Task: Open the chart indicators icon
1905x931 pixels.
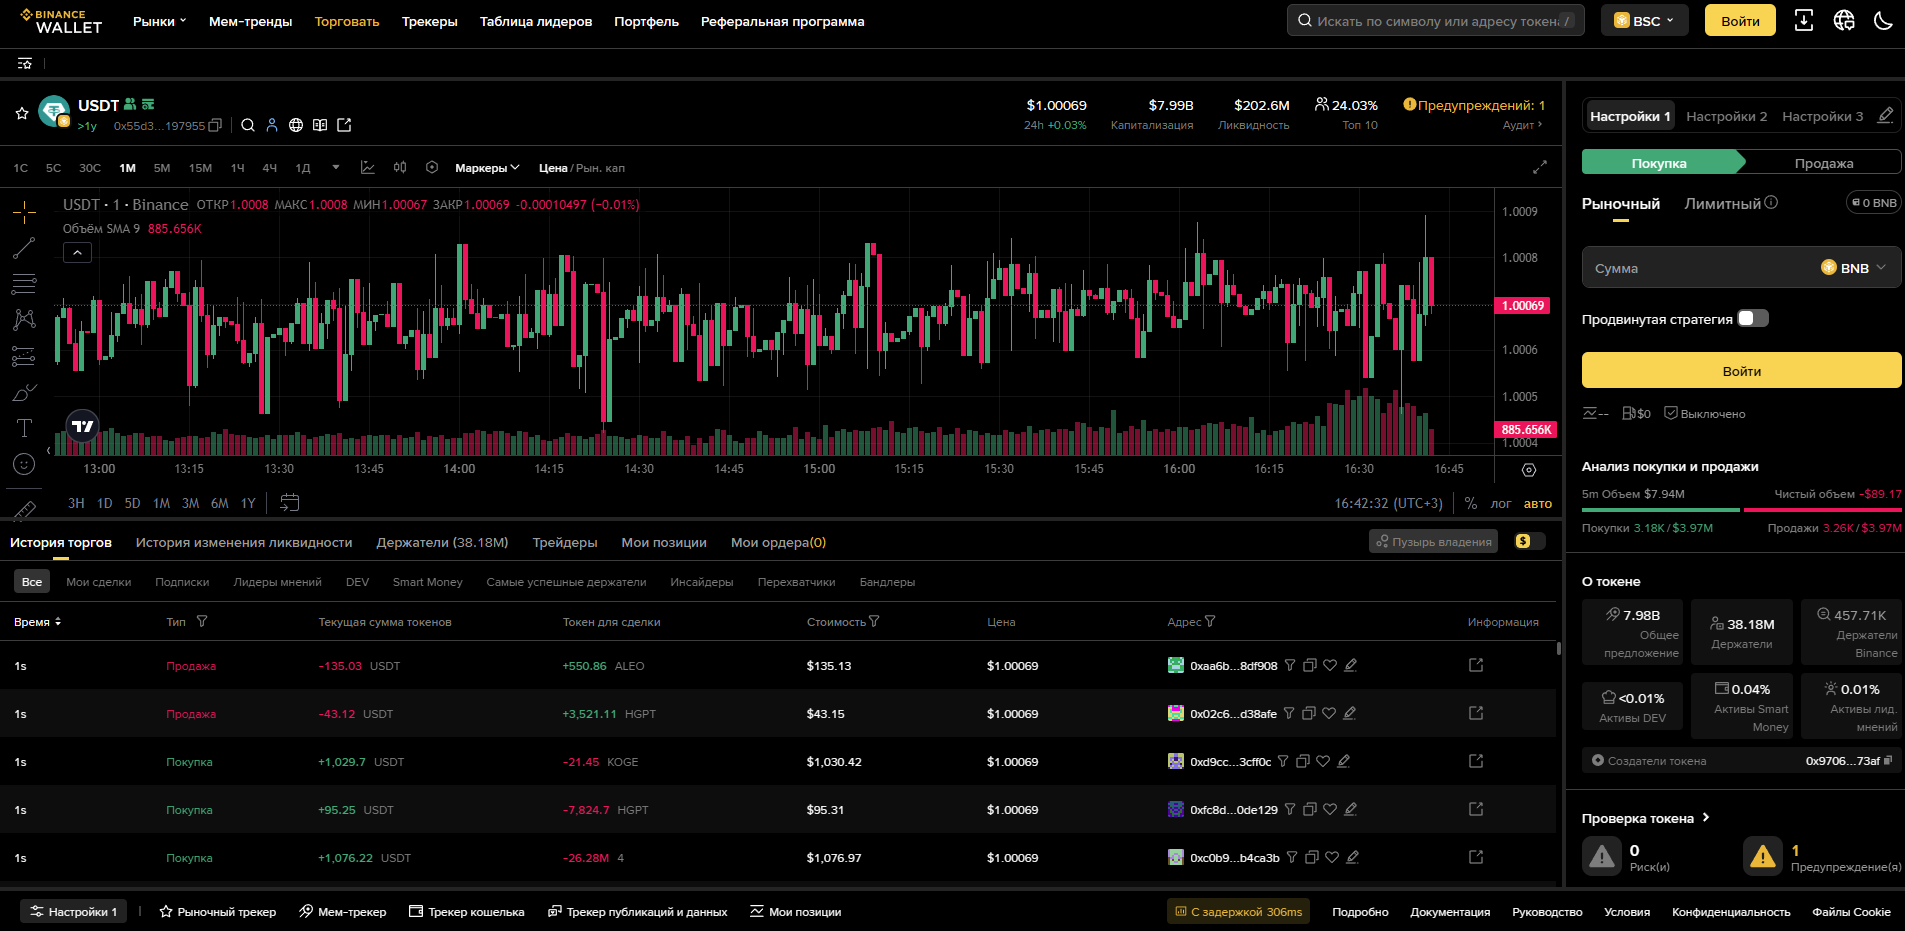Action: pyautogui.click(x=368, y=168)
